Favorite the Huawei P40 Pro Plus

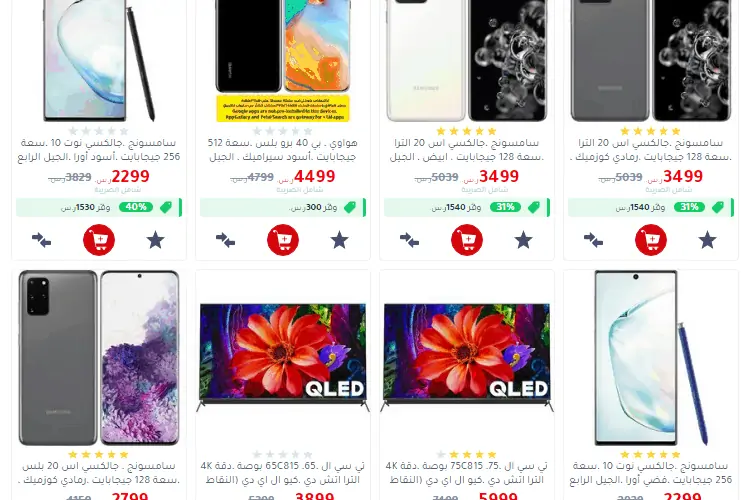pos(340,240)
